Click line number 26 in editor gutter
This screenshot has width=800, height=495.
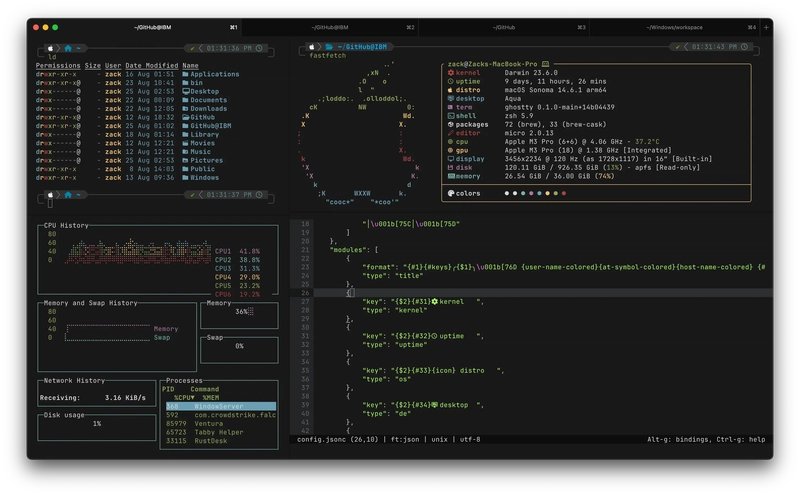point(305,293)
